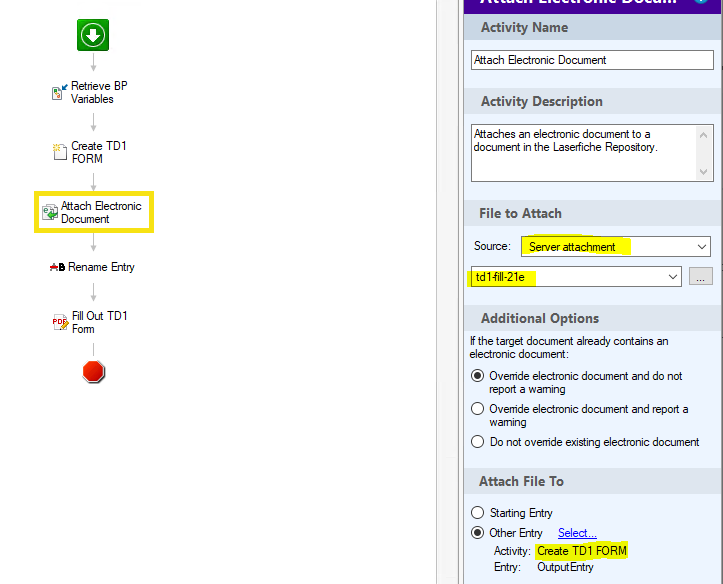This screenshot has width=723, height=584.
Task: Click the Fill Out TD1 Form PDF icon
Action: click(60, 322)
